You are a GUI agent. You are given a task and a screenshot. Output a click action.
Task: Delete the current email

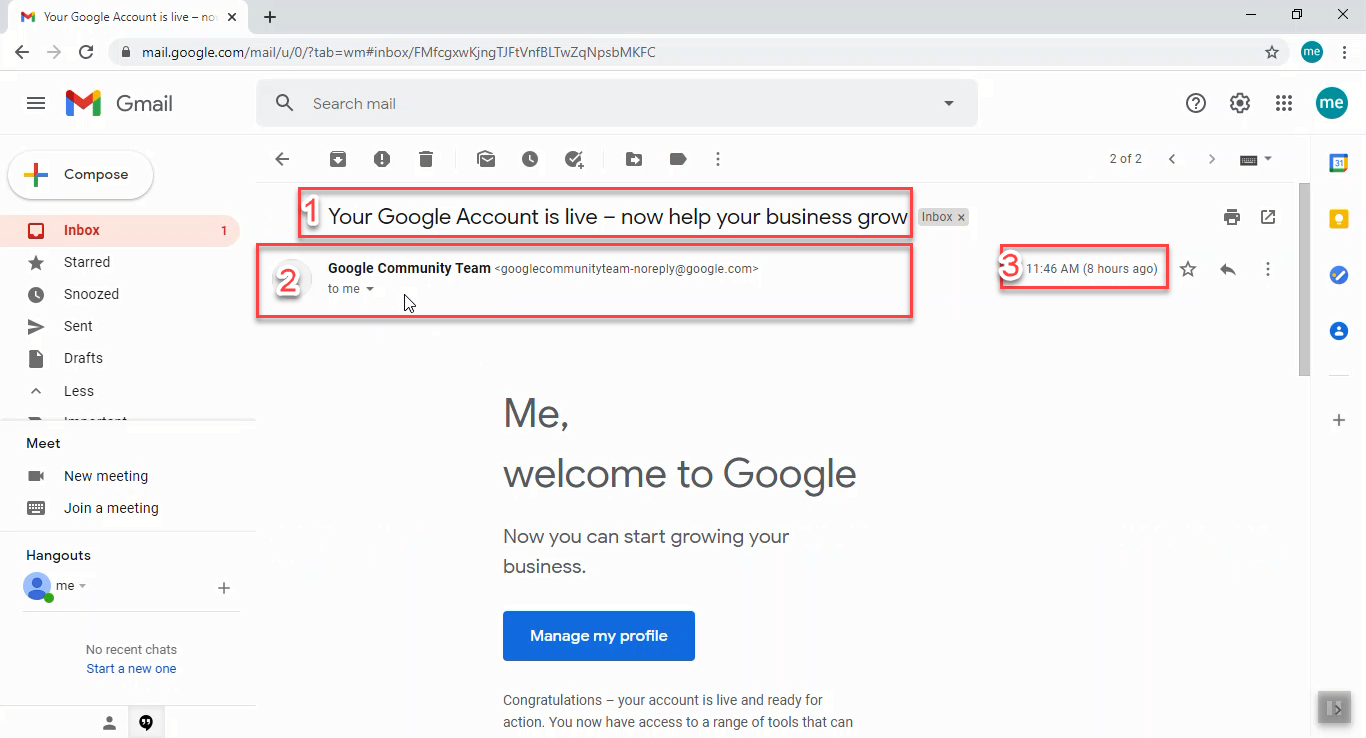coord(426,159)
